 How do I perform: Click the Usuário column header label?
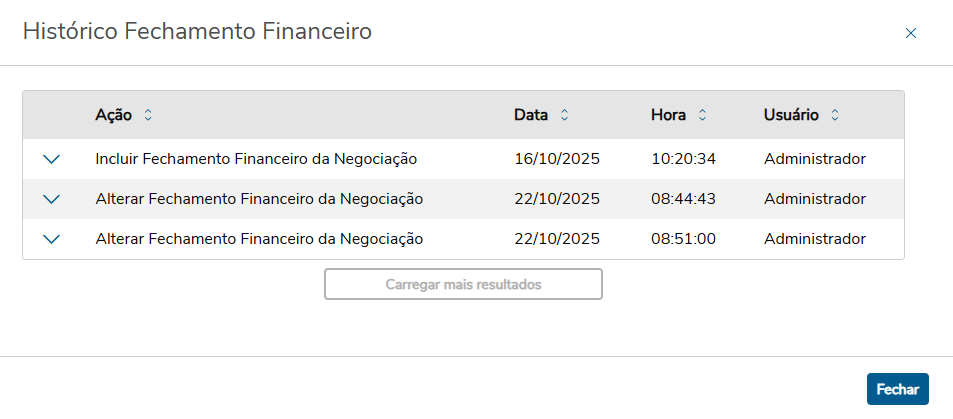(791, 115)
